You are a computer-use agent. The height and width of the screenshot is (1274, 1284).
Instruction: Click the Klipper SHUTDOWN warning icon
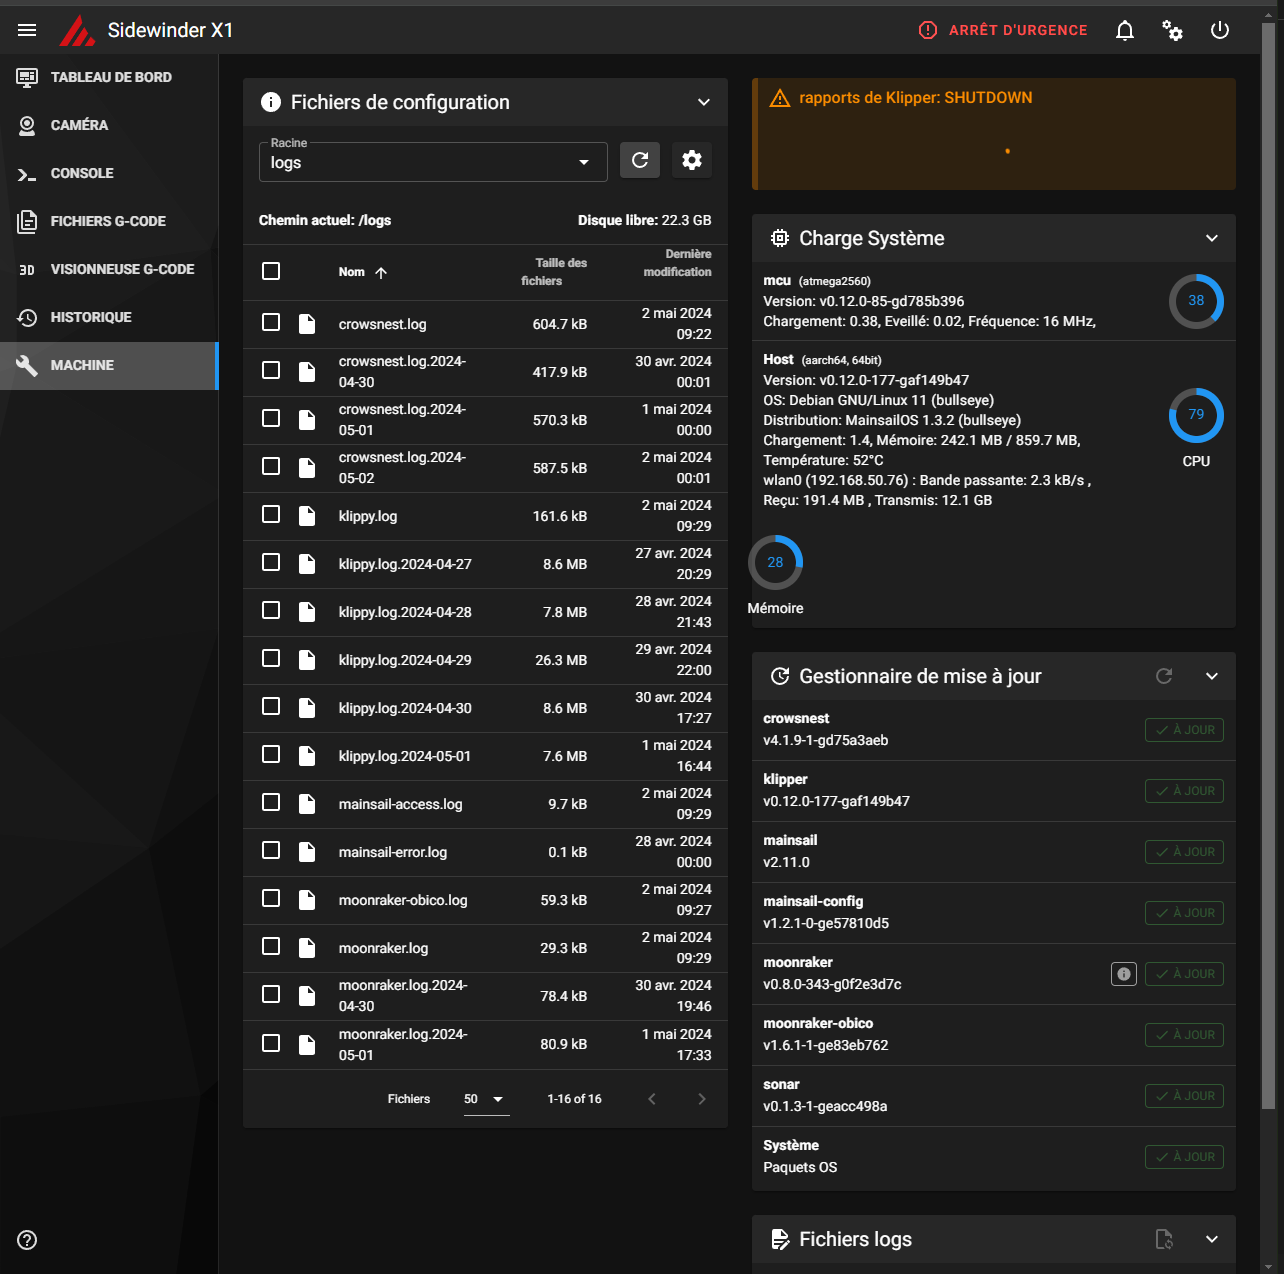(780, 98)
